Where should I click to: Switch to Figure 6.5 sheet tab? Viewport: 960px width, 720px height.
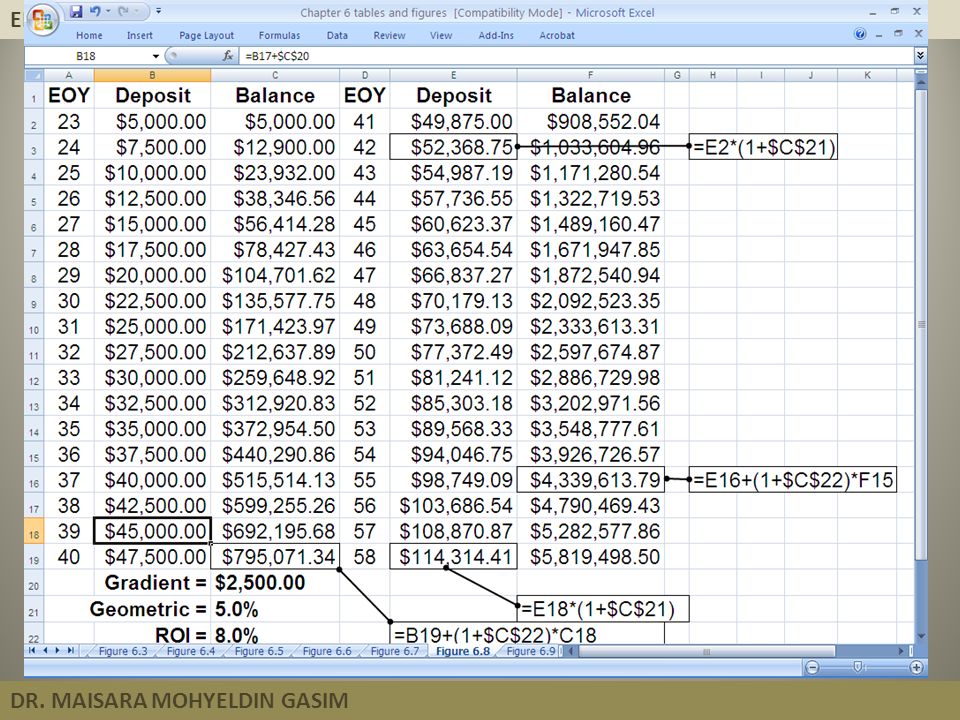pyautogui.click(x=259, y=651)
